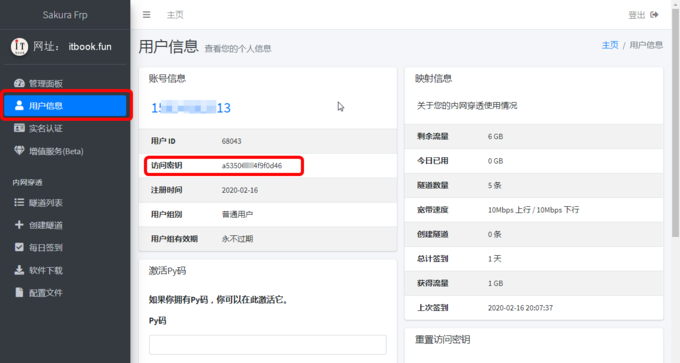The image size is (680, 363).
Task: Click the 软件下载 download icon
Action: pyautogui.click(x=19, y=270)
